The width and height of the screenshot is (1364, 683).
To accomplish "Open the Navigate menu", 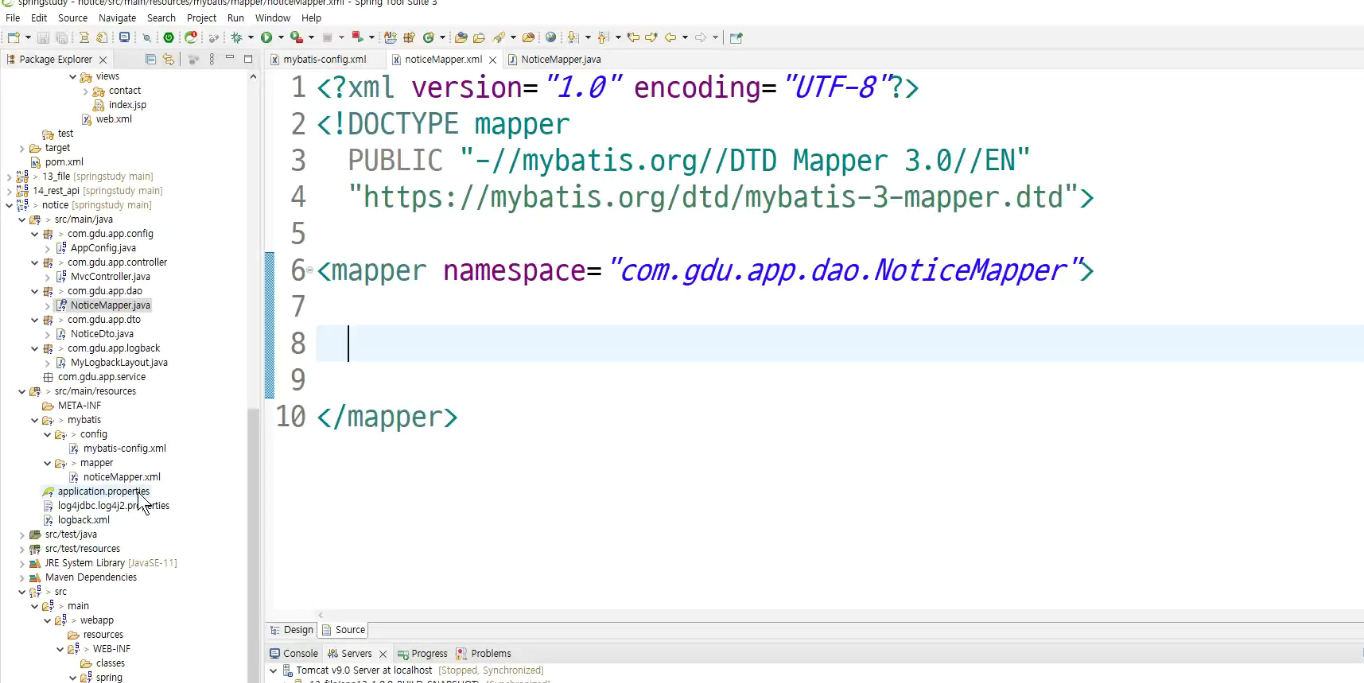I will 117,18.
